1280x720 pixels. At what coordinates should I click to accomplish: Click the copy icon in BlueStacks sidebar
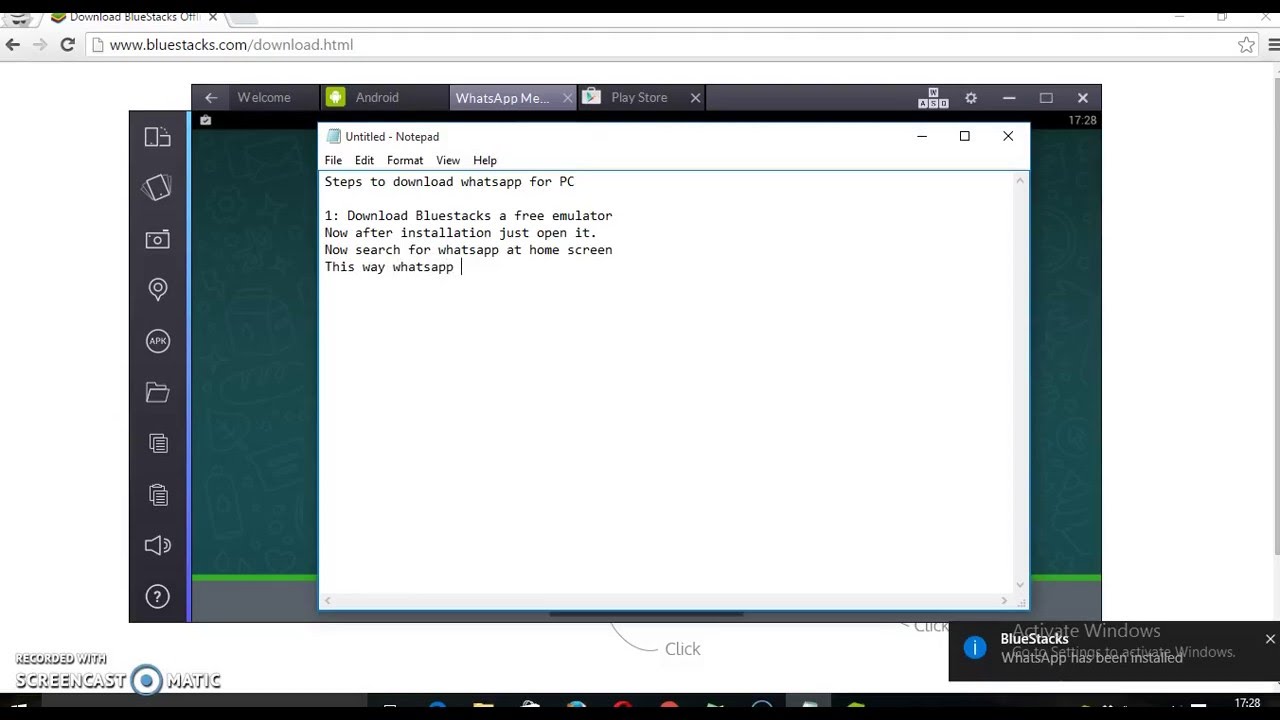click(x=157, y=443)
